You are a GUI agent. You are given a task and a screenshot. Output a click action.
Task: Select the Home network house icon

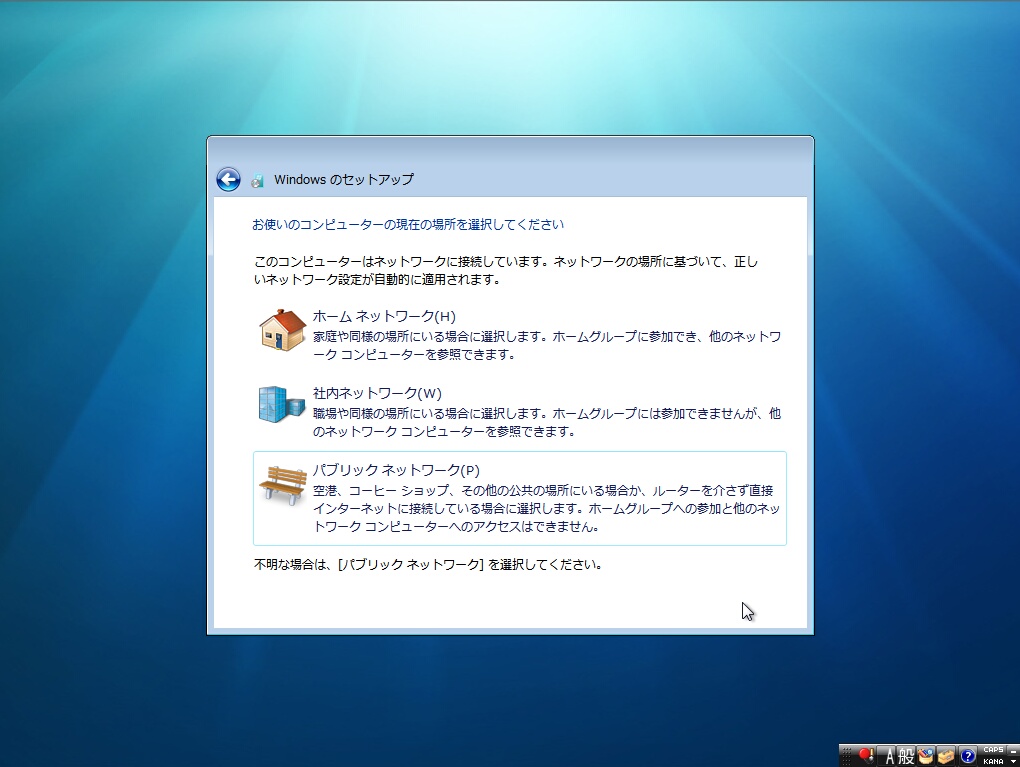tap(282, 330)
